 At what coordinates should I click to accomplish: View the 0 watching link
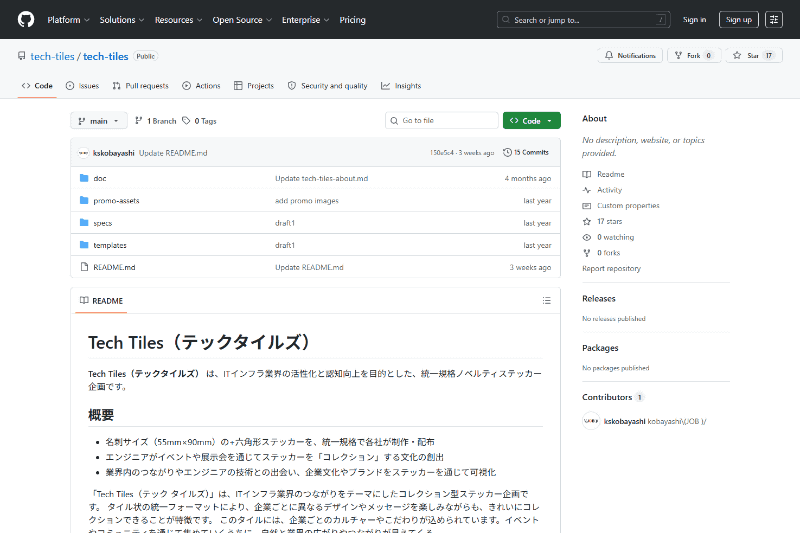tap(608, 237)
